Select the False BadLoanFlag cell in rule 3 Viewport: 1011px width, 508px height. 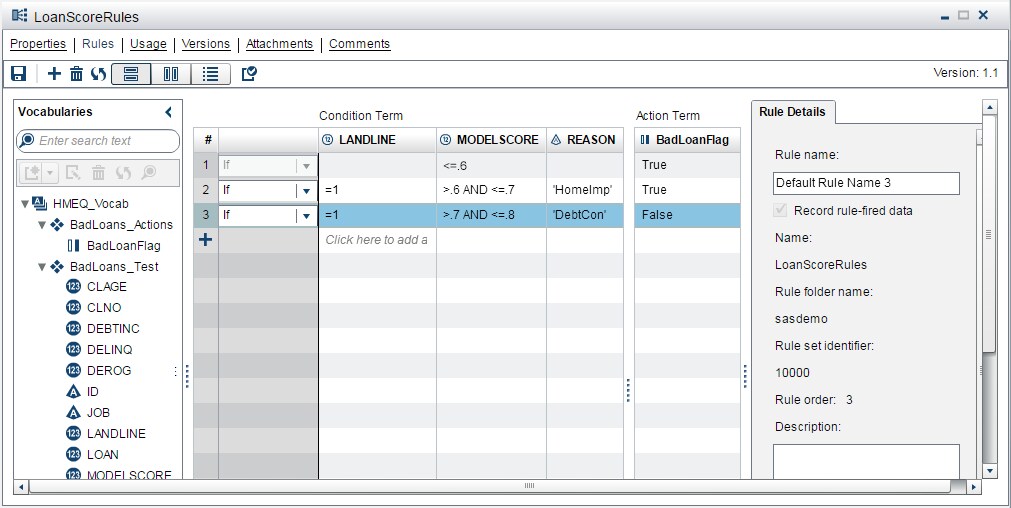click(687, 215)
